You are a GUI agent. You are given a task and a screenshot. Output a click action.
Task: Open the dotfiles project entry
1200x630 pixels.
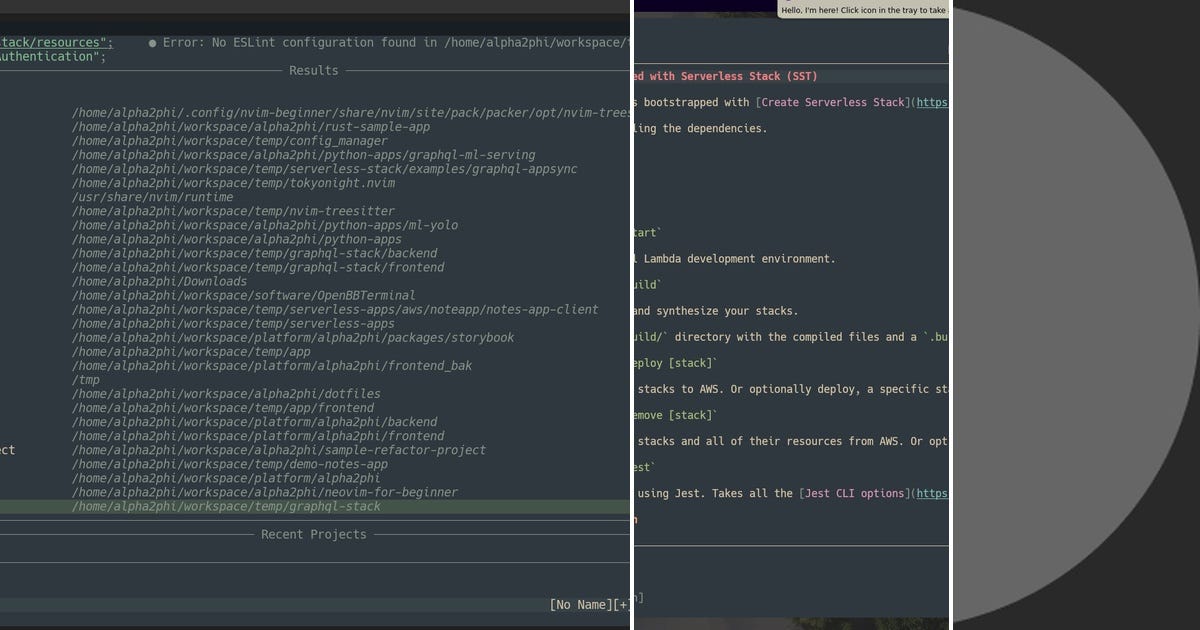point(225,393)
